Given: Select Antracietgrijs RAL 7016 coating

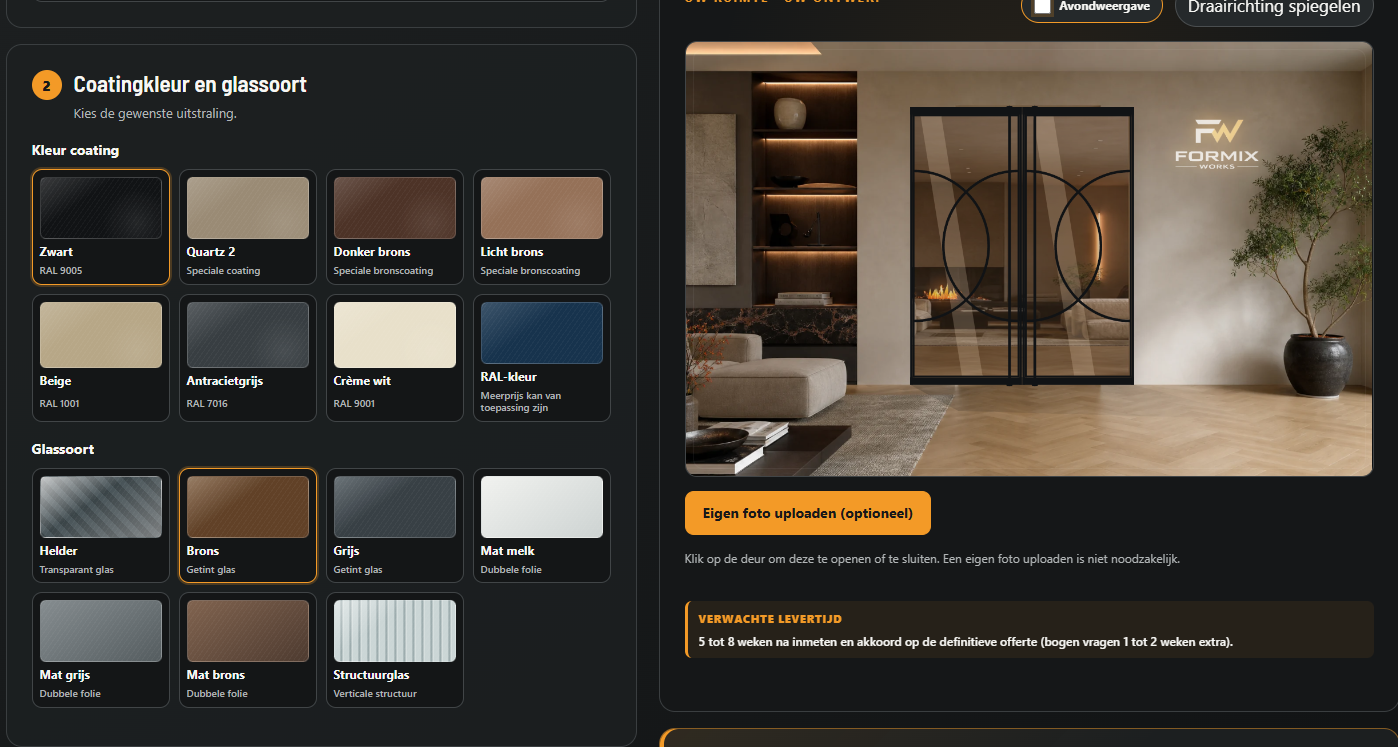Looking at the screenshot, I should (248, 358).
